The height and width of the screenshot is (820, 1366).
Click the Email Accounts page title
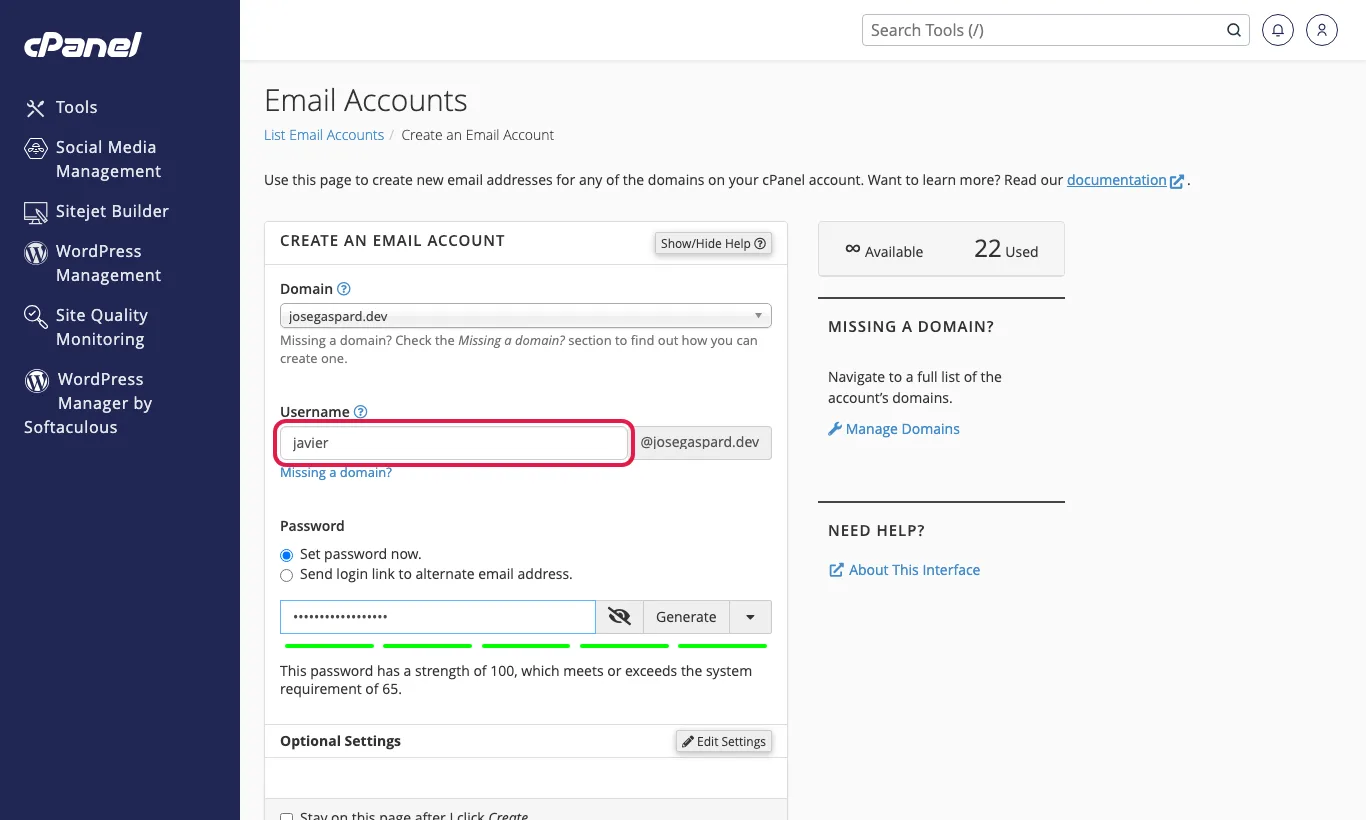pos(366,100)
